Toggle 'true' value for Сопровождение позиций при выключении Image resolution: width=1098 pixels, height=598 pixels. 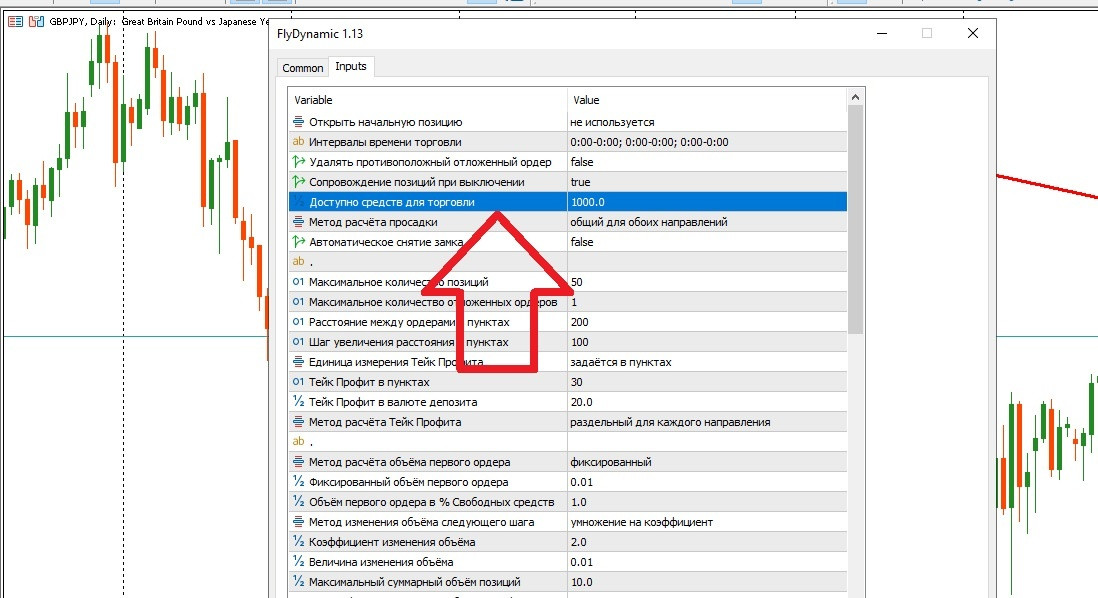tap(707, 182)
